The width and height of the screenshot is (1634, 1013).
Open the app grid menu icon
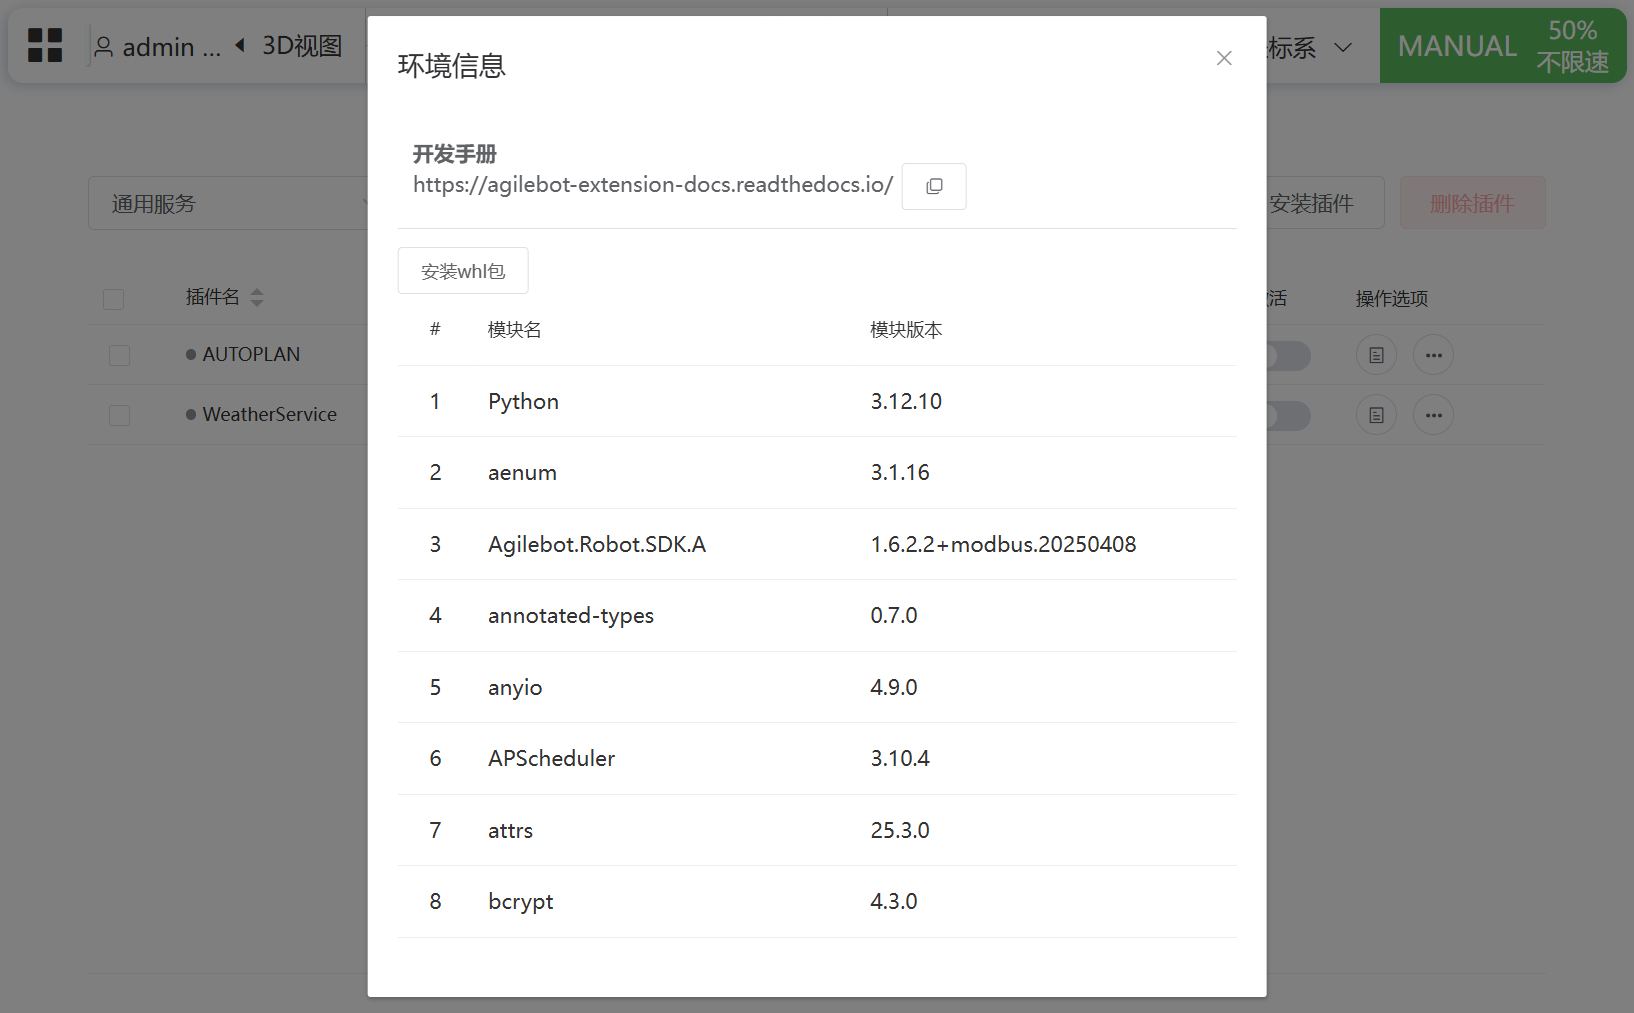click(45, 46)
